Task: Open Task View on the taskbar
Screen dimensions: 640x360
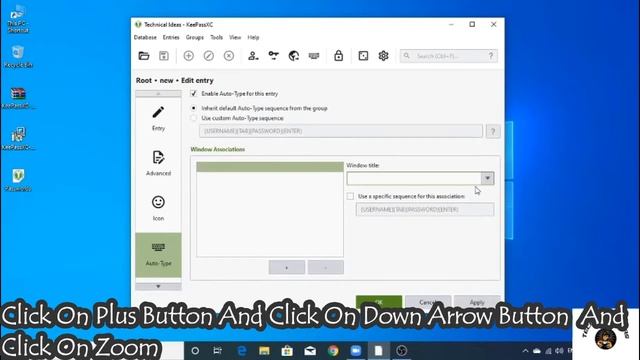Action: click(x=218, y=351)
